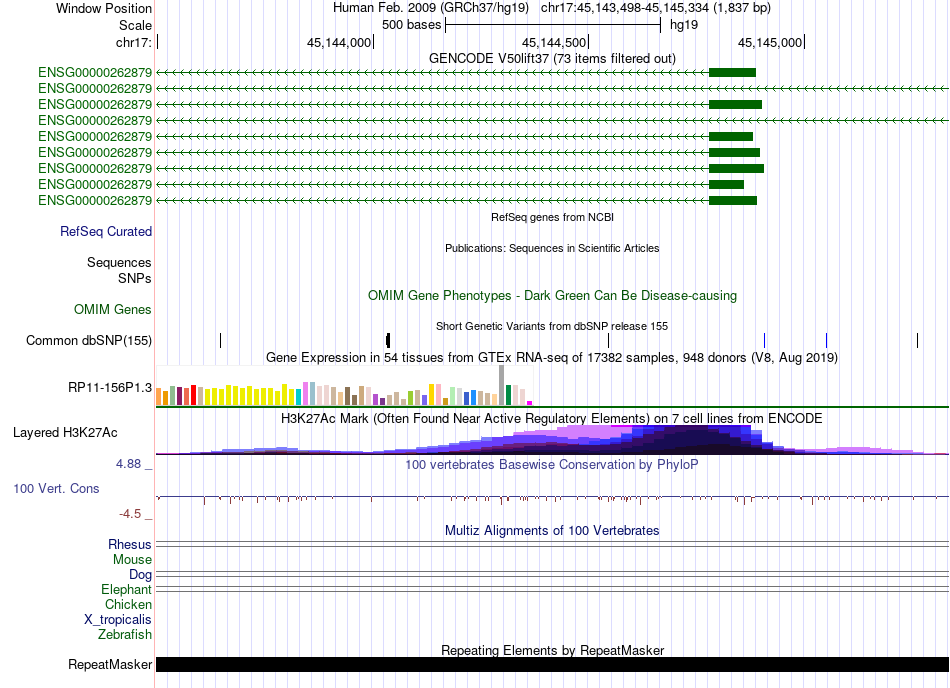Click the black RepeatMasker element bar
The height and width of the screenshot is (688, 950).
552,664
